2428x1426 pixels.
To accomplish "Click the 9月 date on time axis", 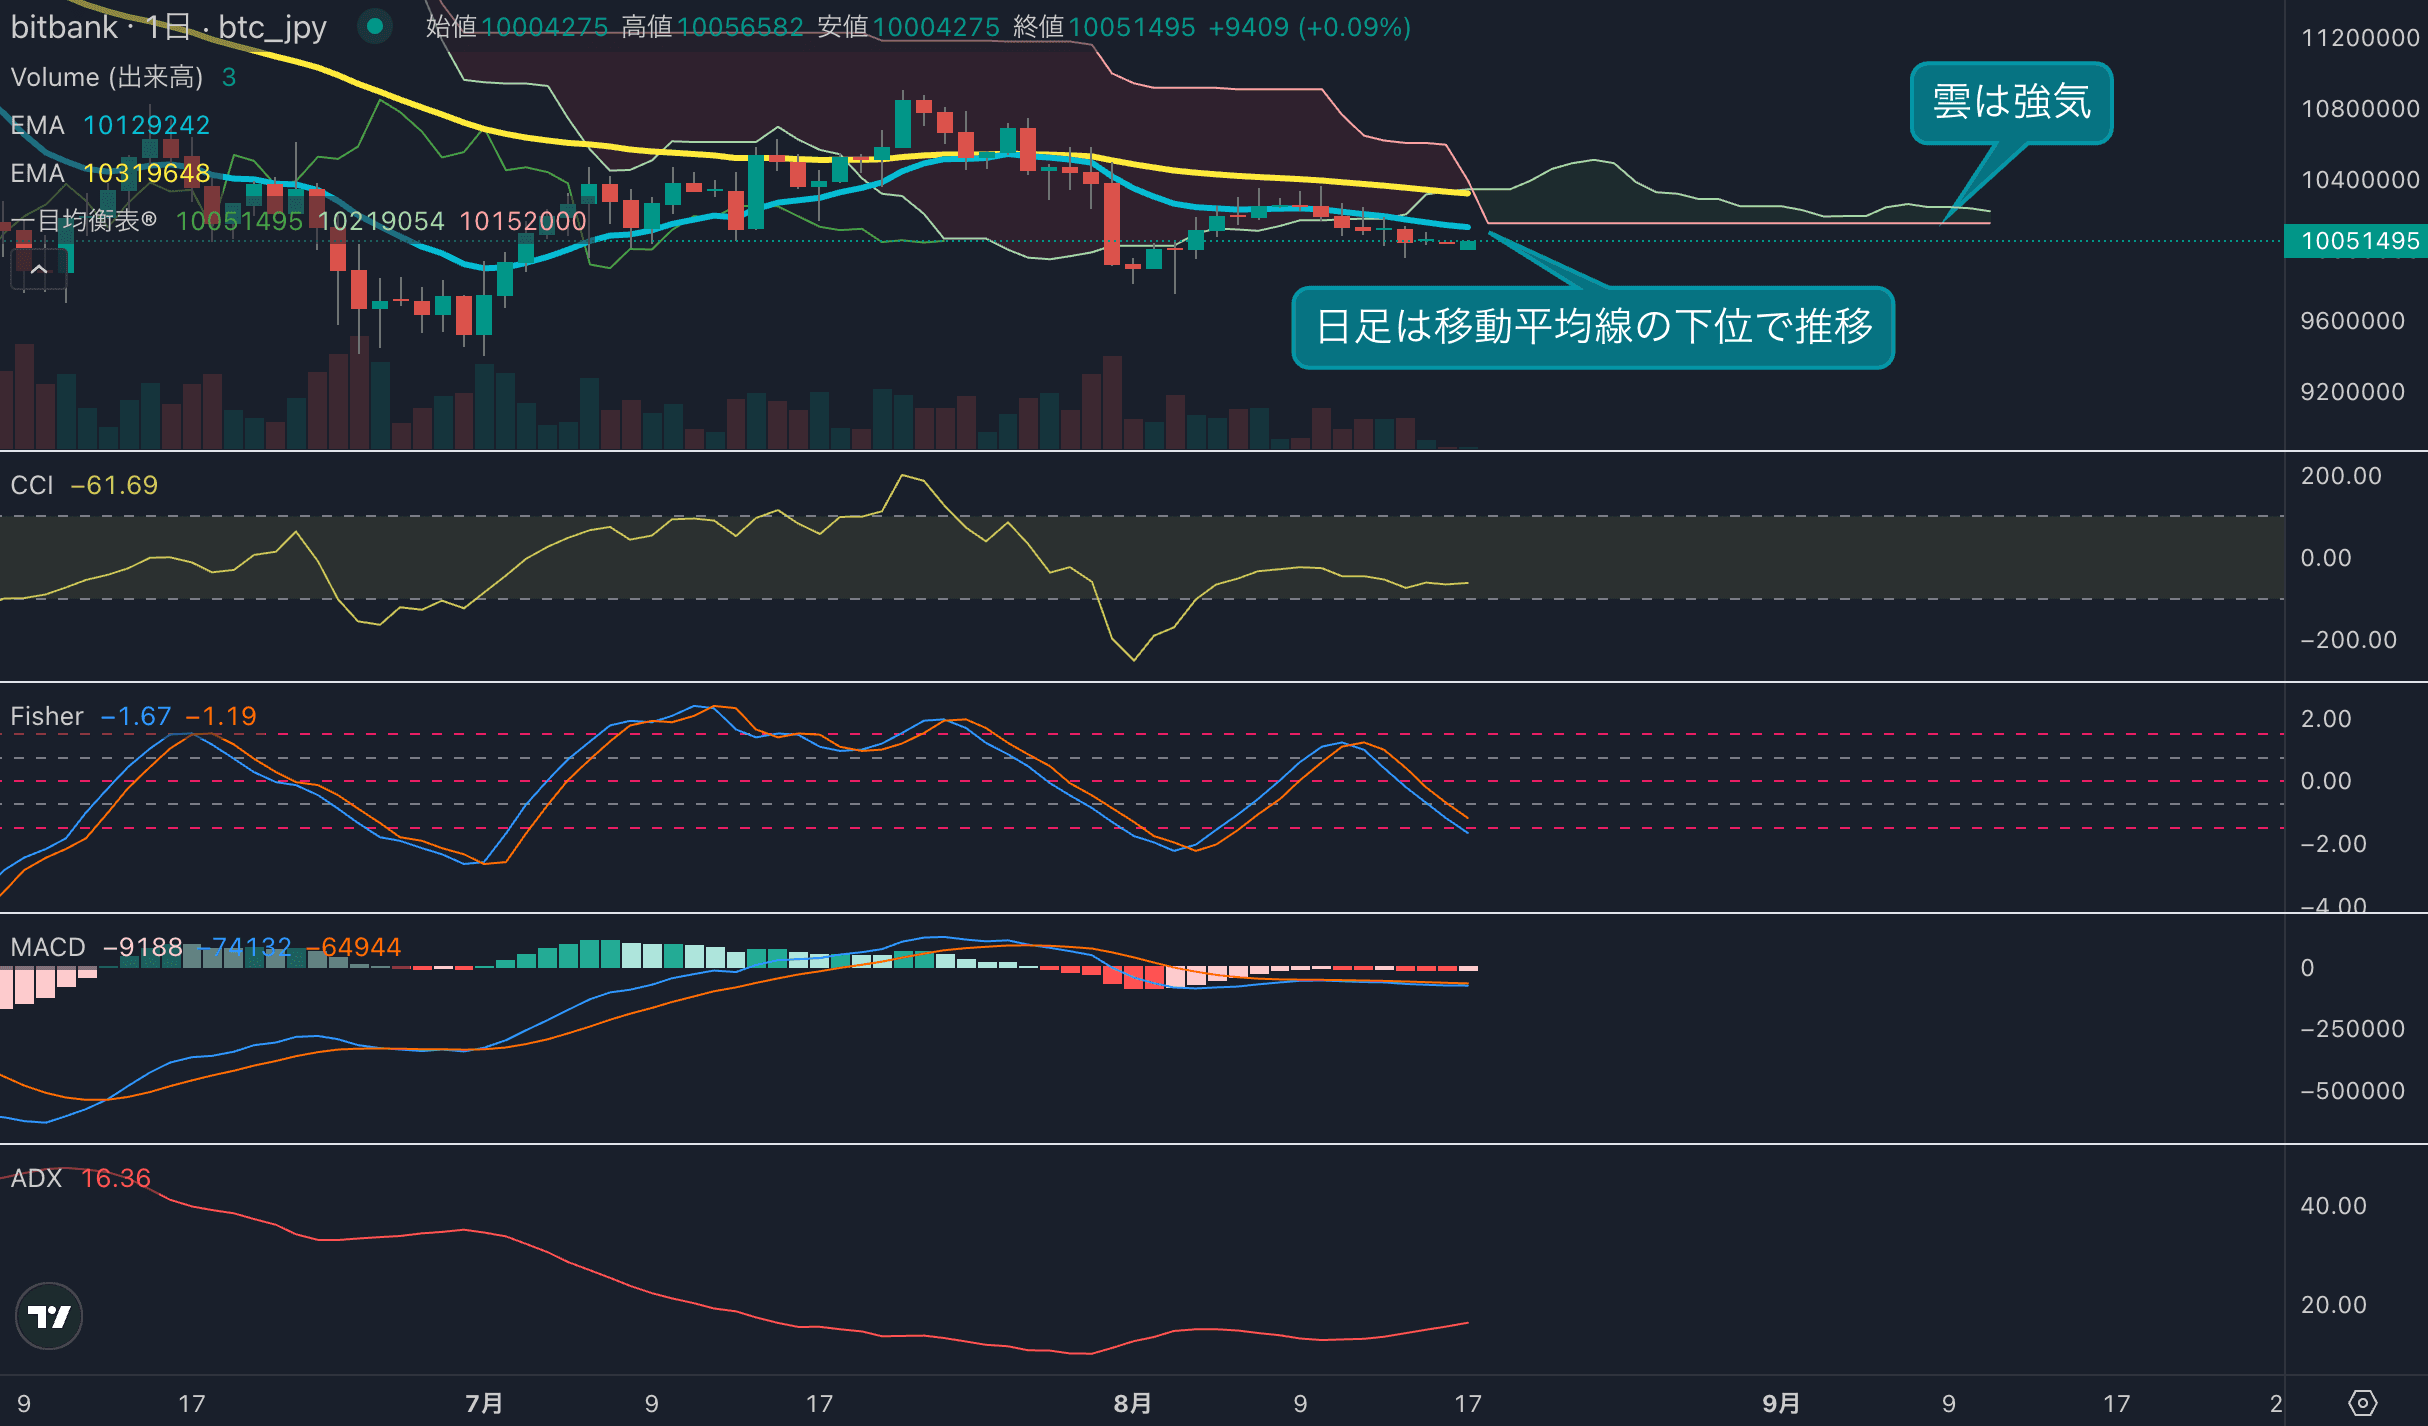I will click(x=1780, y=1403).
